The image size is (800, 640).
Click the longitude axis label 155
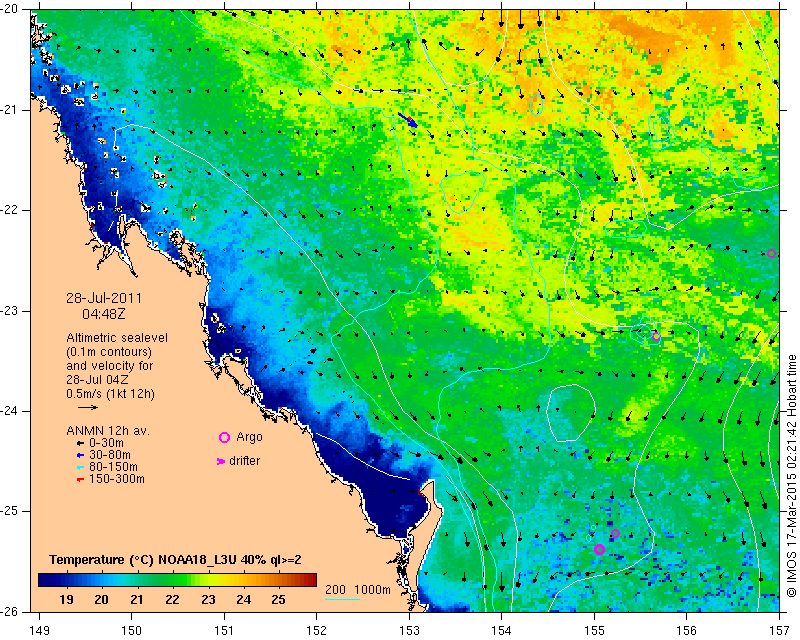[594, 631]
